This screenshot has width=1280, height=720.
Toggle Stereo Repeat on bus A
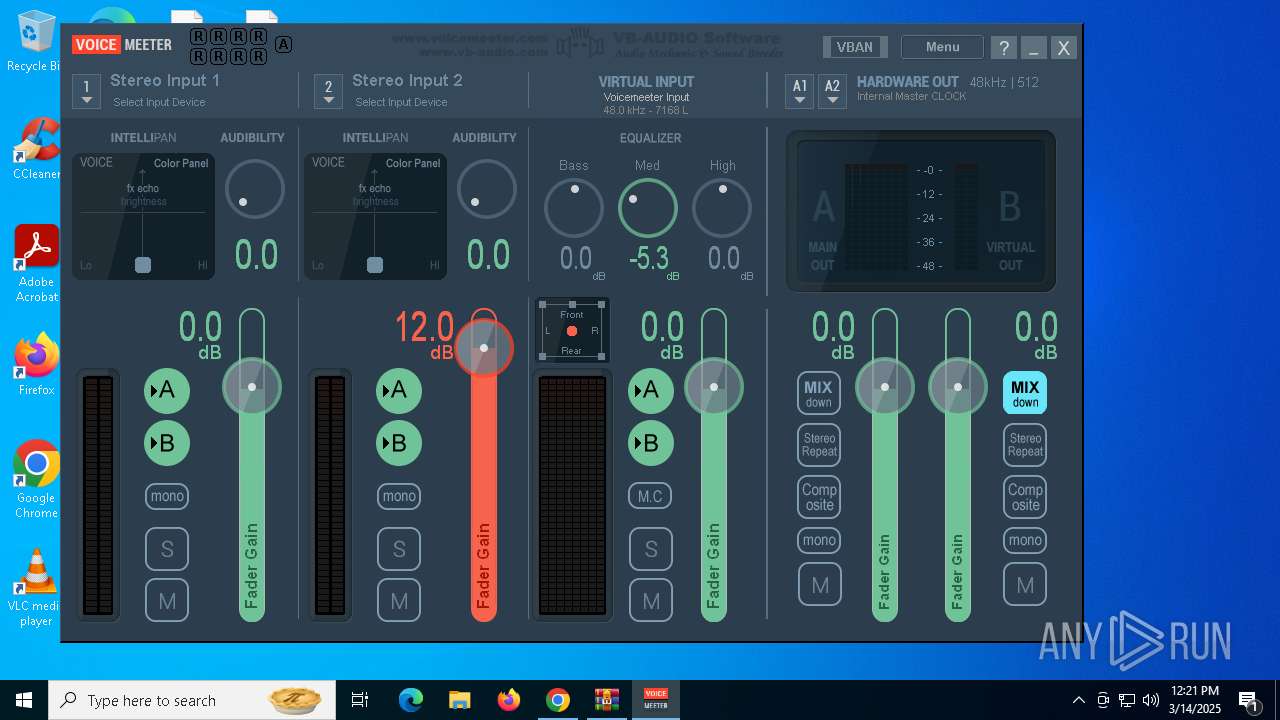(x=819, y=445)
